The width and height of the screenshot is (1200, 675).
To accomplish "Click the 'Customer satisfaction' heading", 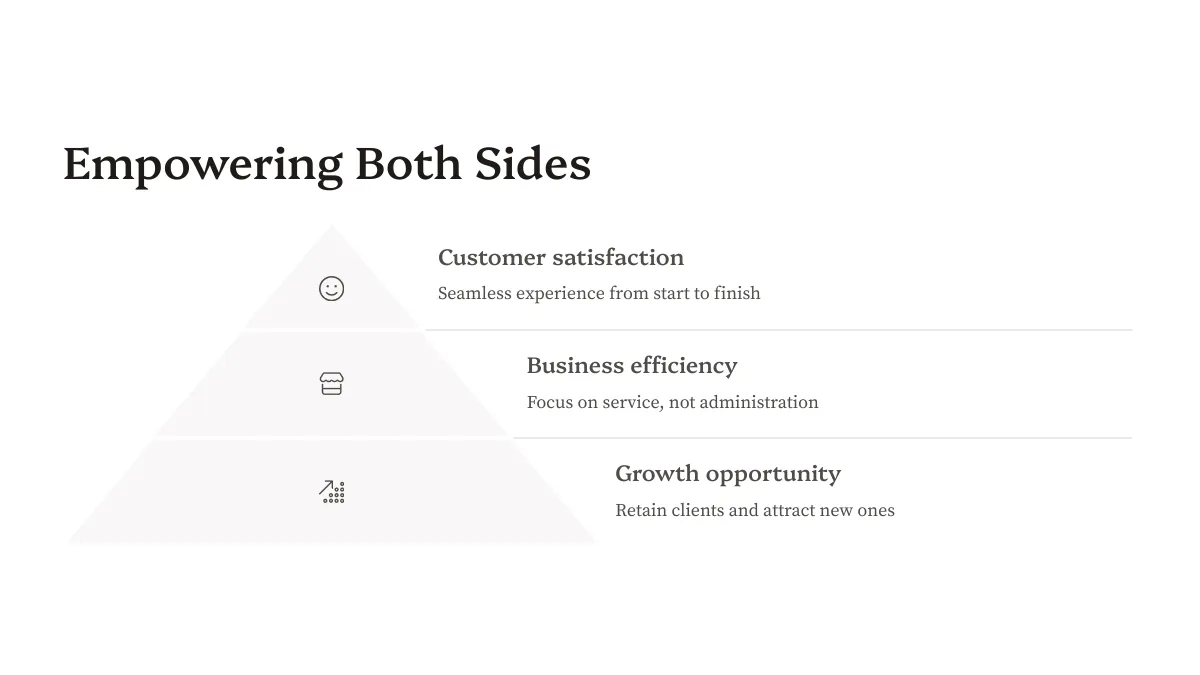I will [561, 257].
